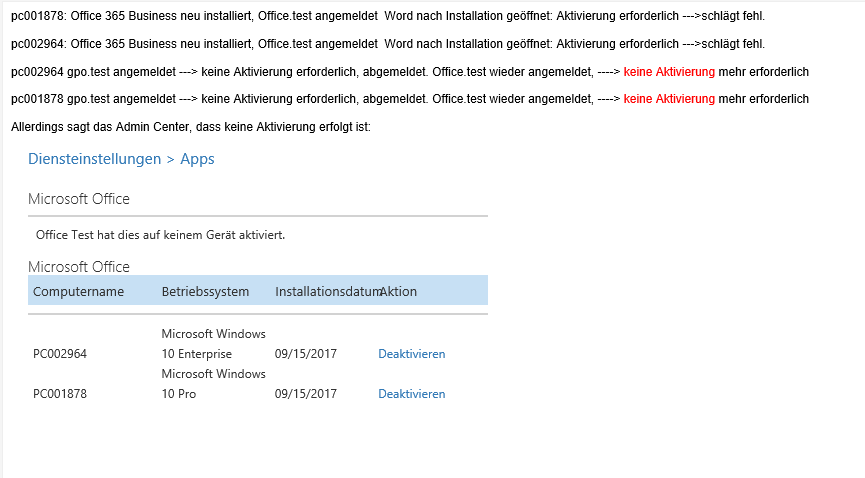This screenshot has width=865, height=478.
Task: Deactivate Office on PC001878
Action: [x=412, y=394]
